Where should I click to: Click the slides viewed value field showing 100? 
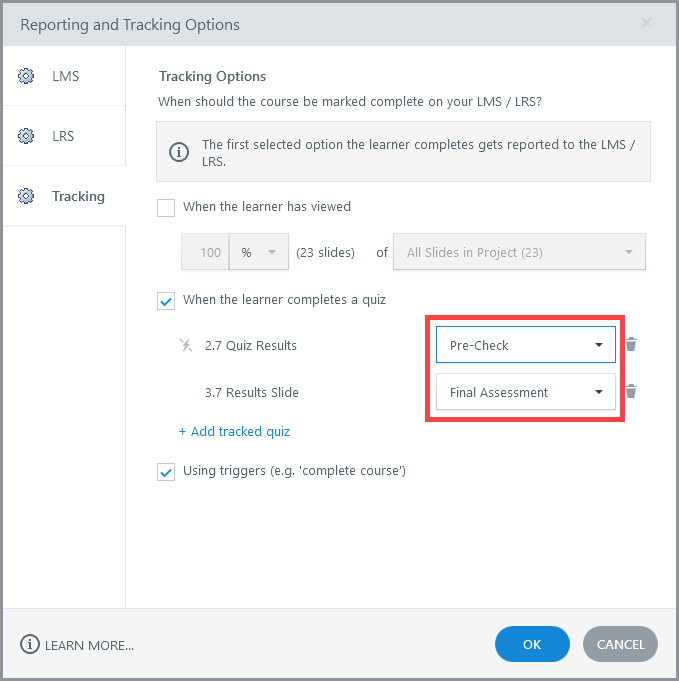(x=206, y=252)
